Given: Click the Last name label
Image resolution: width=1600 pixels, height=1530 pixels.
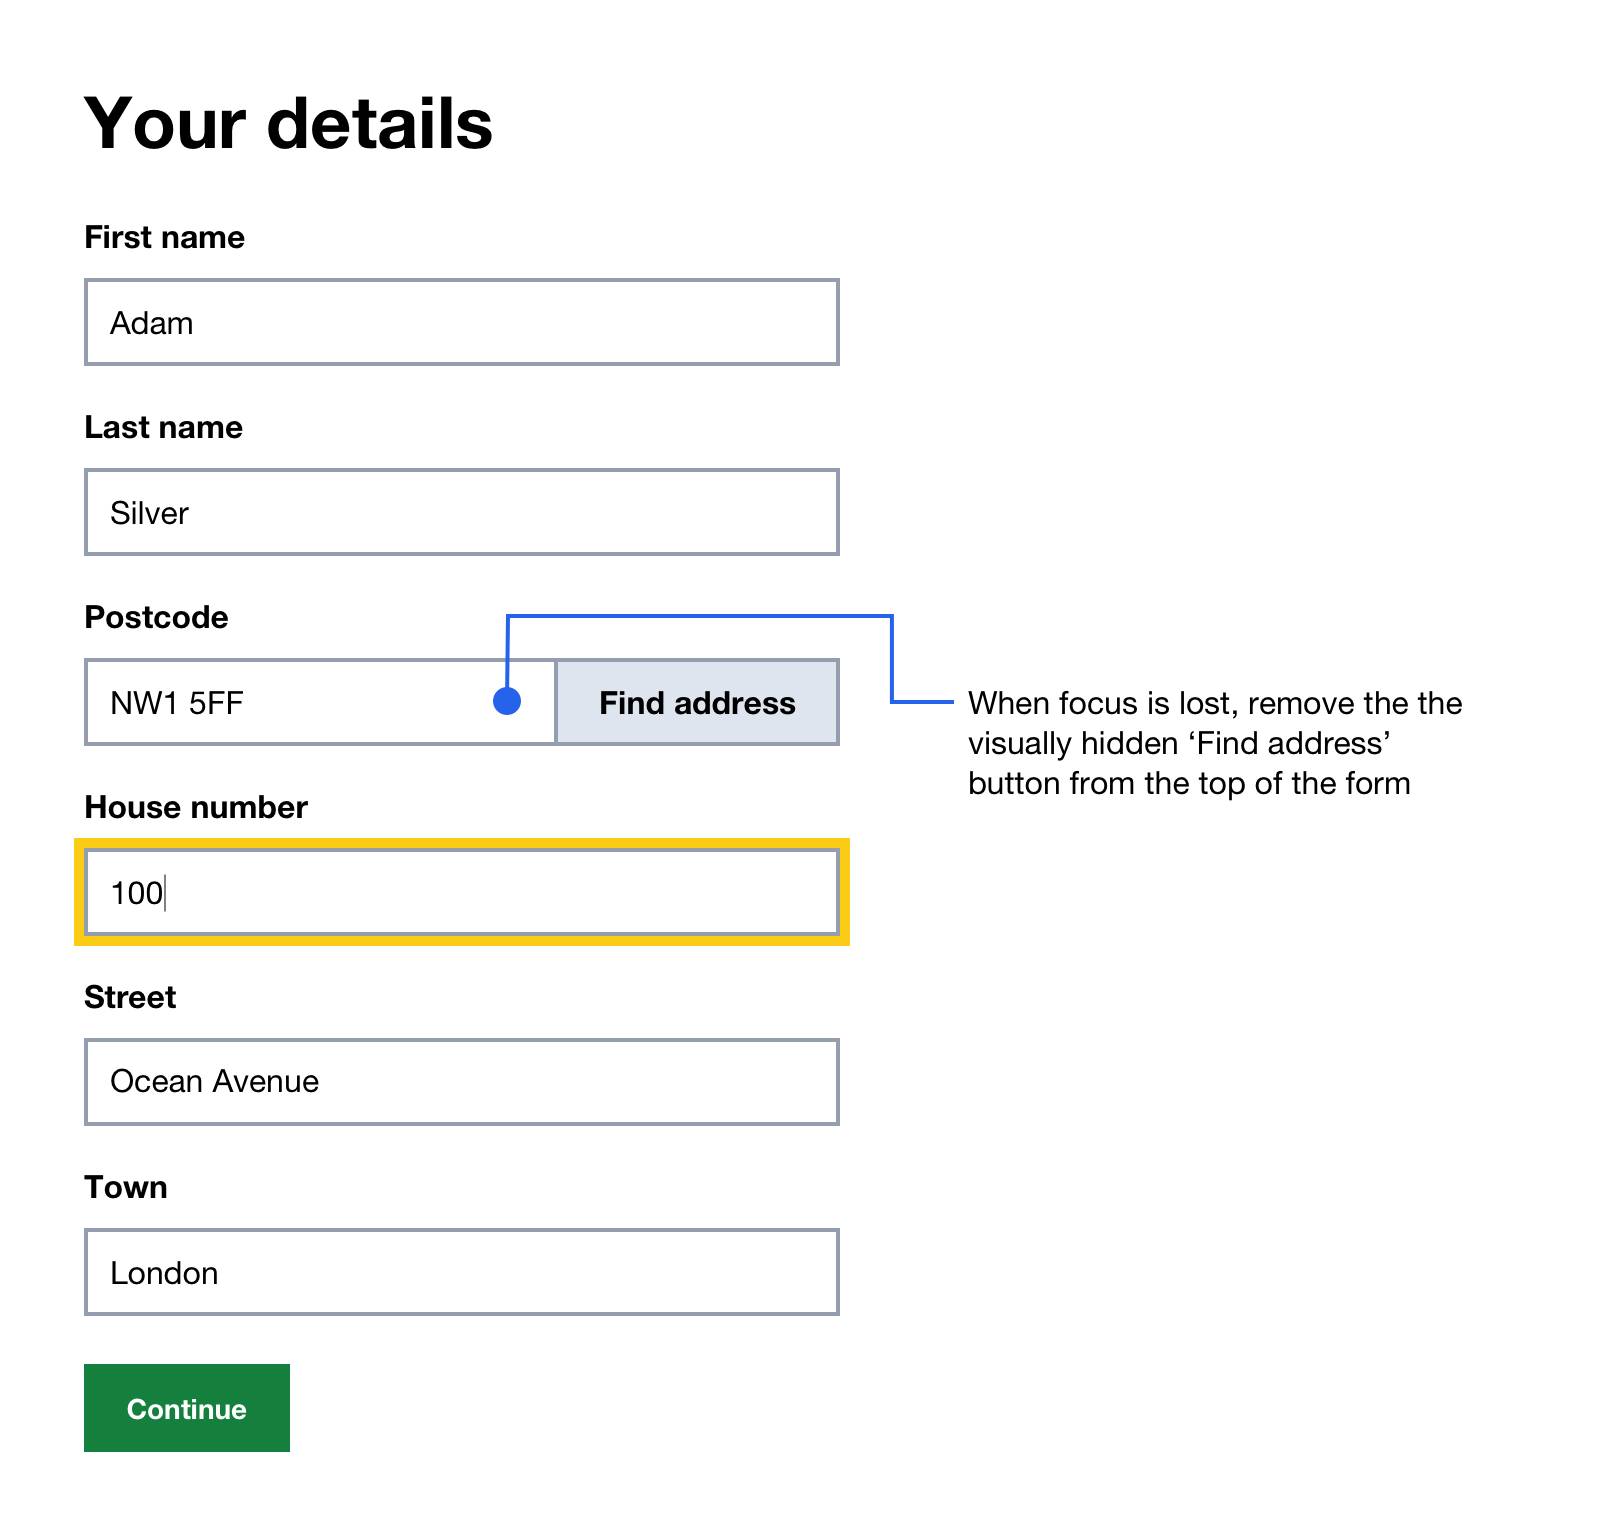Looking at the screenshot, I should 162,427.
